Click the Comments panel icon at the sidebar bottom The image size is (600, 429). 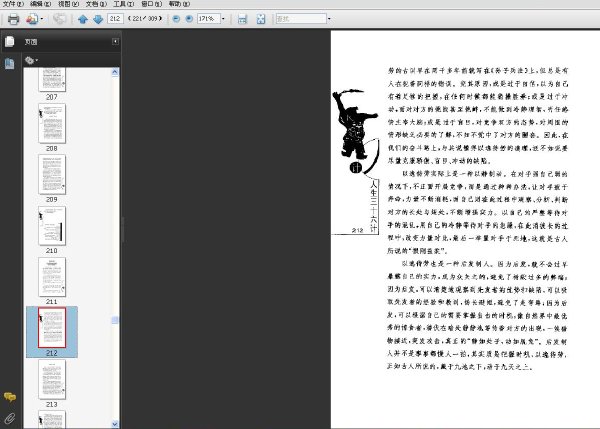click(x=10, y=397)
